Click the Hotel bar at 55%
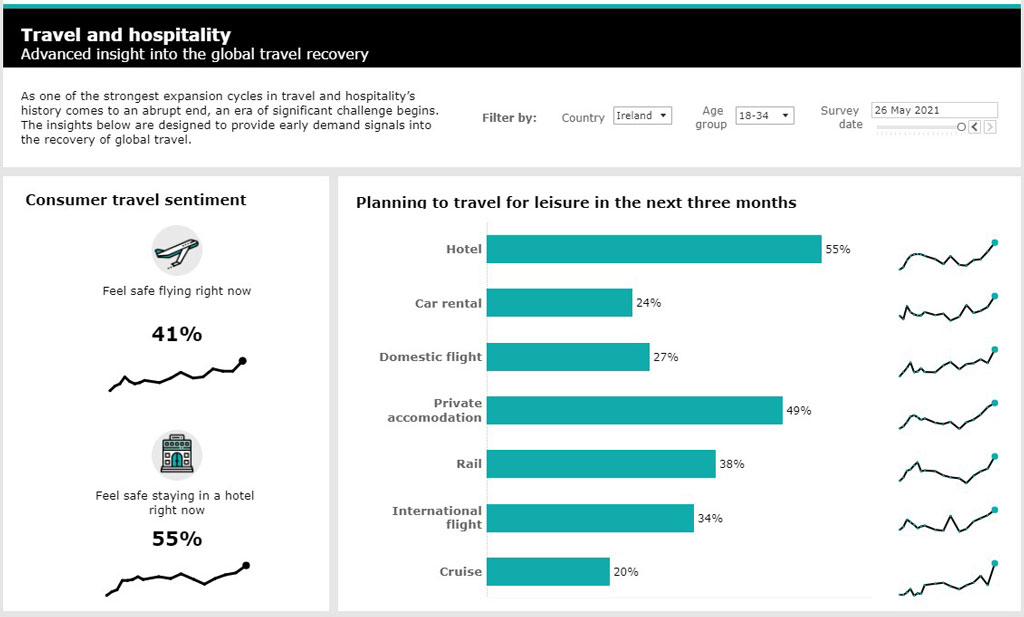The image size is (1024, 617). [654, 249]
